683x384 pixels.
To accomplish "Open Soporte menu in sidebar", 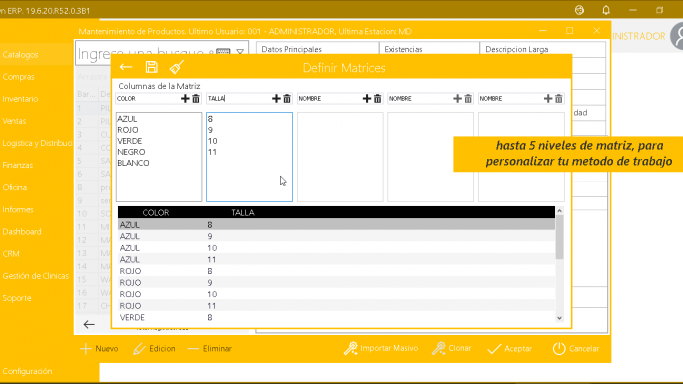I will point(17,298).
